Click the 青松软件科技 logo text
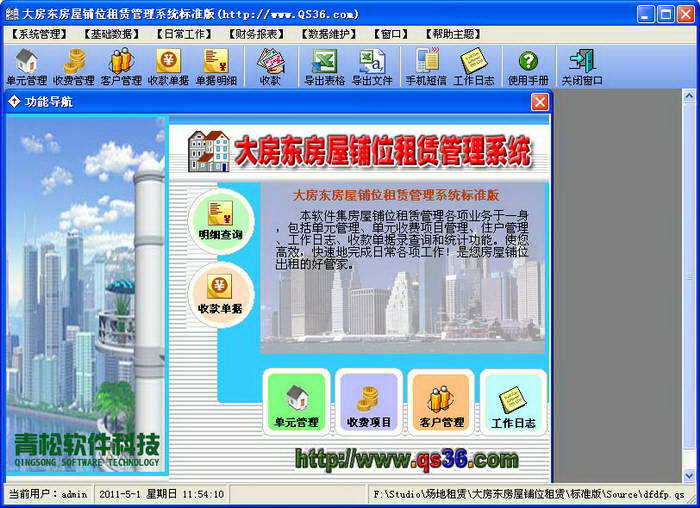Viewport: 700px width, 508px height. tap(87, 444)
